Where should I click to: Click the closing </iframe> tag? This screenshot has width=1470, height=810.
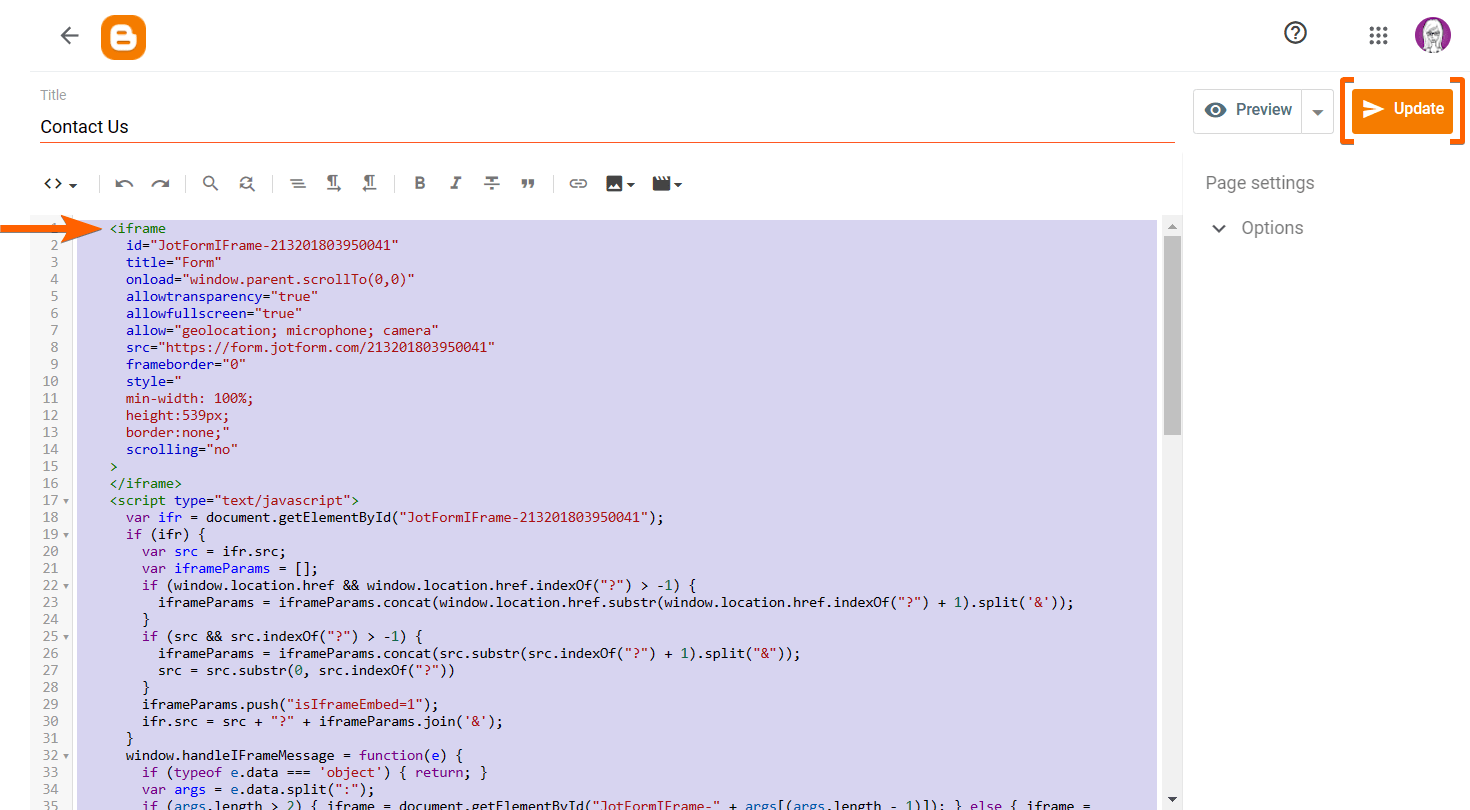coord(146,484)
